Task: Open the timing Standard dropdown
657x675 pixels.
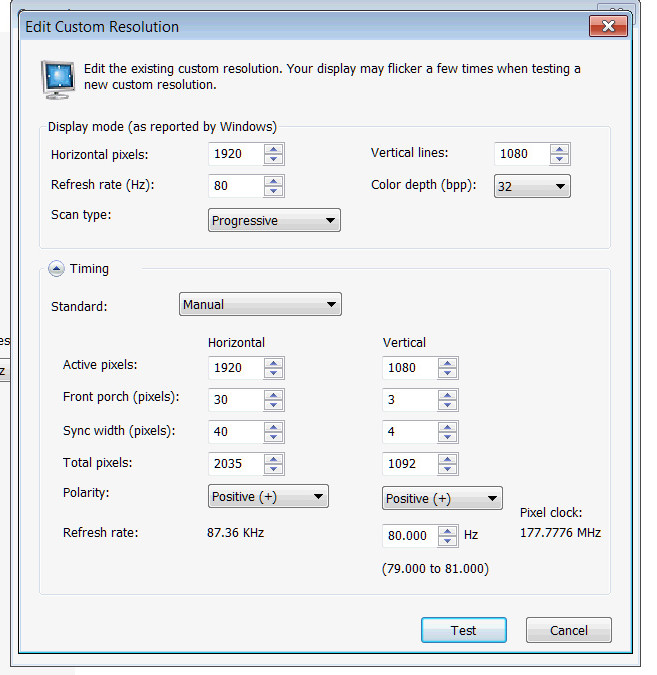Action: point(260,304)
